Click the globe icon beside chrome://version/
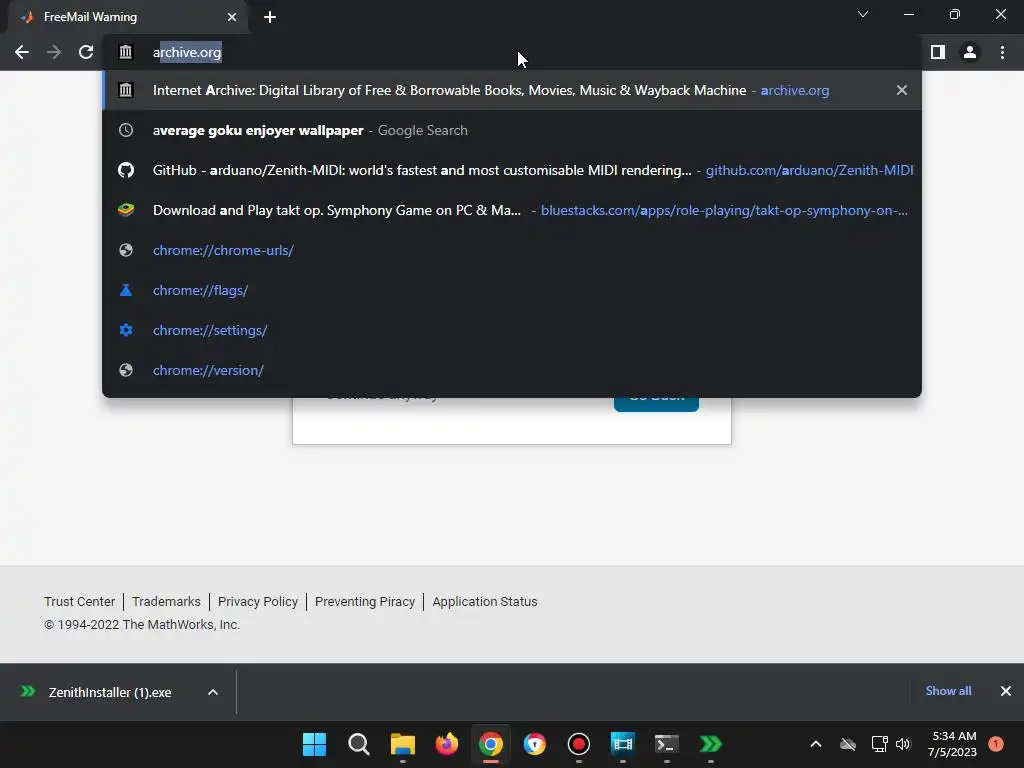The height and width of the screenshot is (768, 1024). coord(126,370)
